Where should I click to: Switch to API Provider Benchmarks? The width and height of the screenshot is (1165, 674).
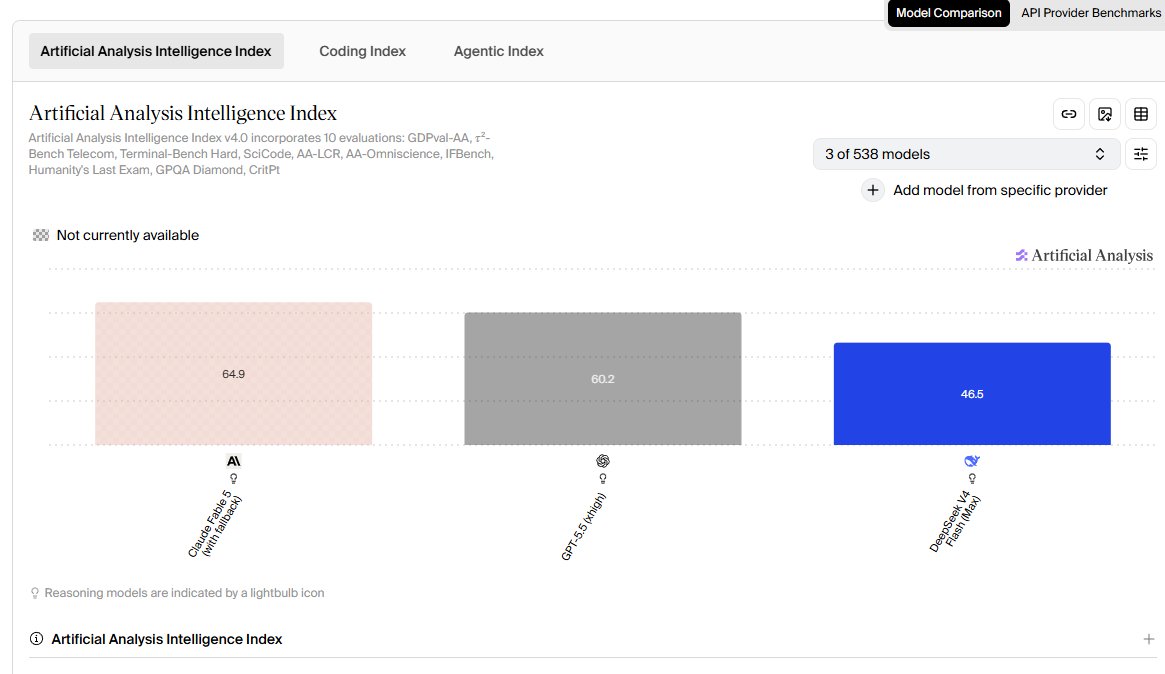tap(1091, 13)
